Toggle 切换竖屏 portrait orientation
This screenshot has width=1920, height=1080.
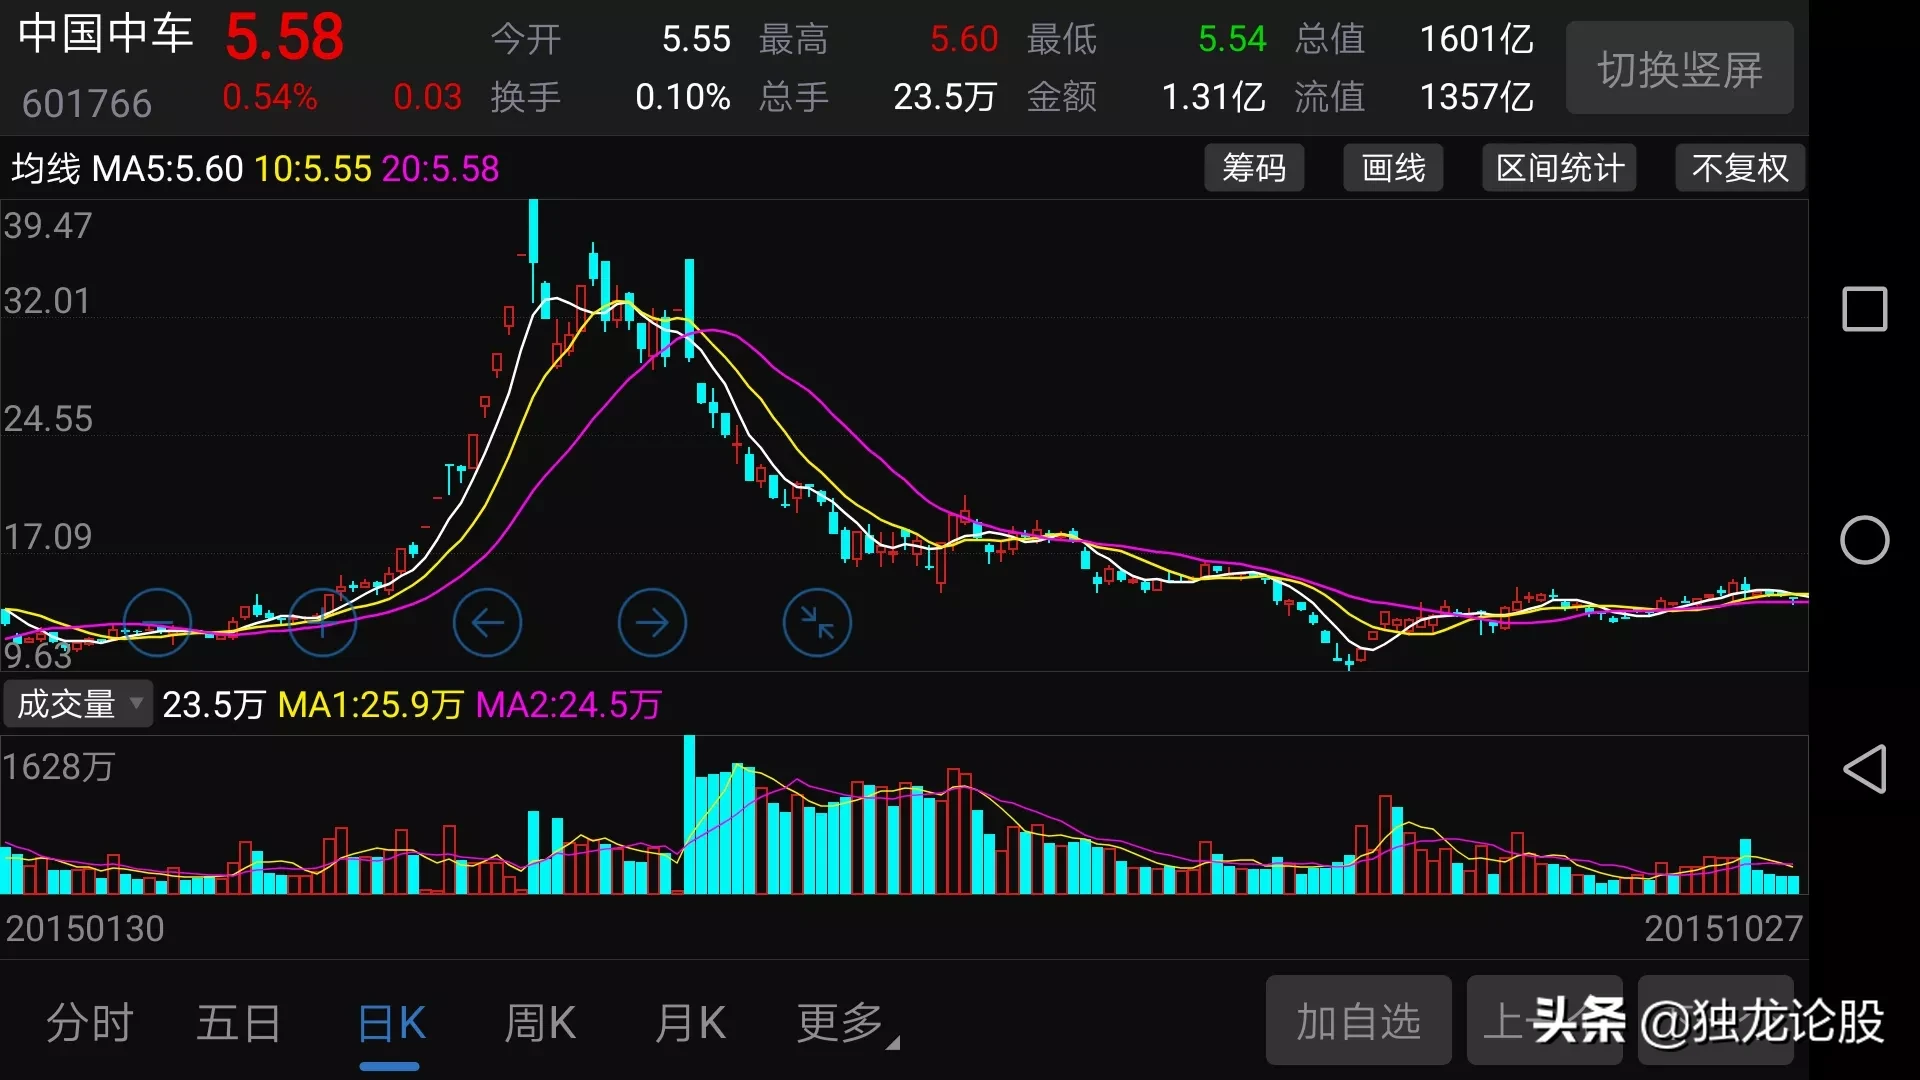[1679, 69]
